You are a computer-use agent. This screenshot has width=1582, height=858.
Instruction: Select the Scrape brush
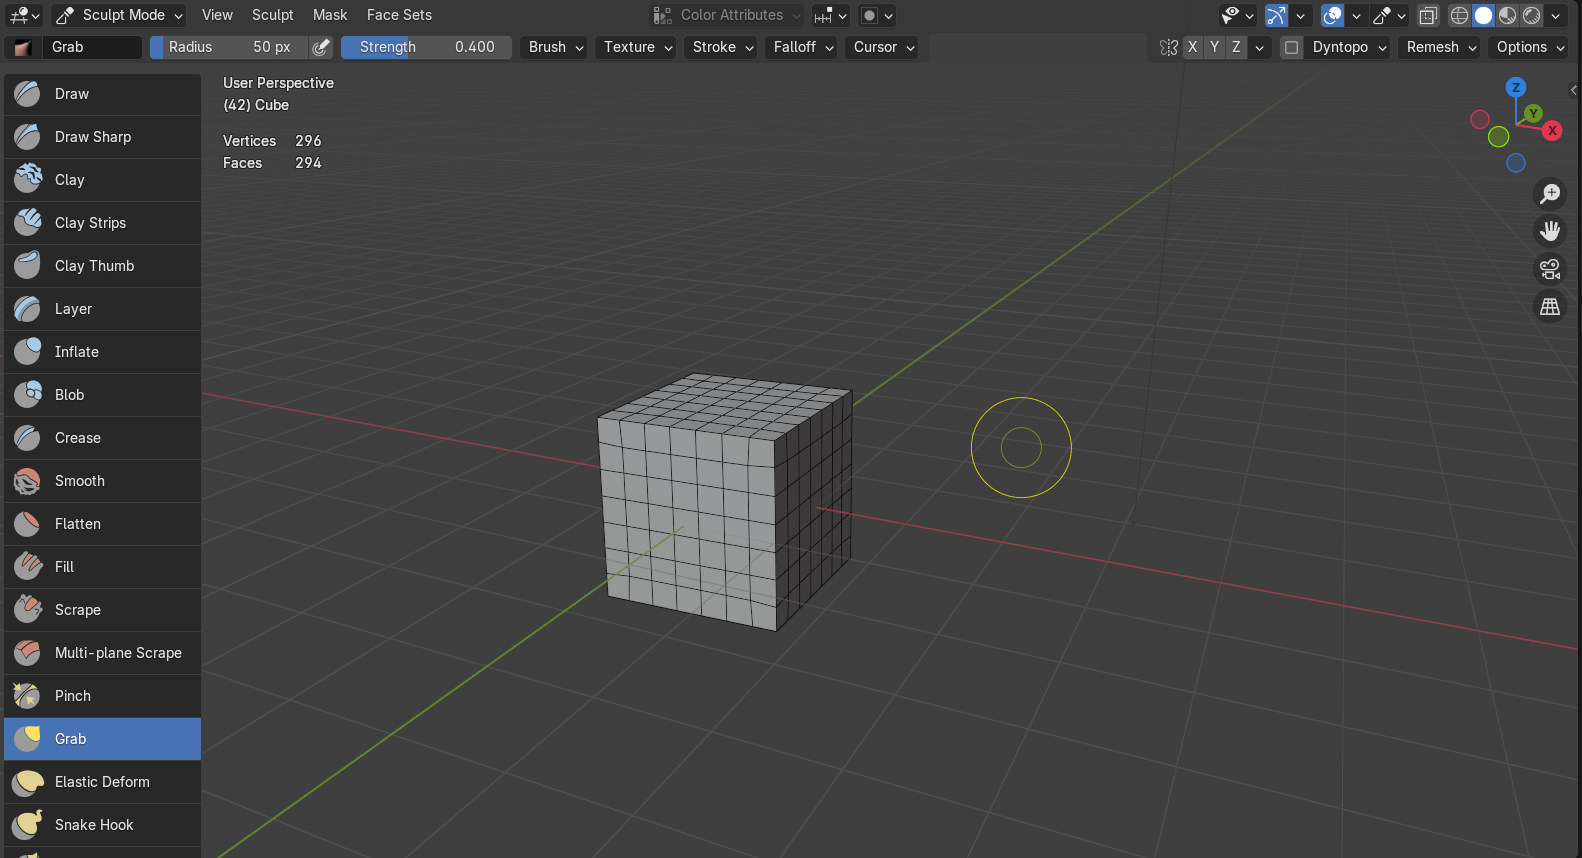click(x=102, y=610)
